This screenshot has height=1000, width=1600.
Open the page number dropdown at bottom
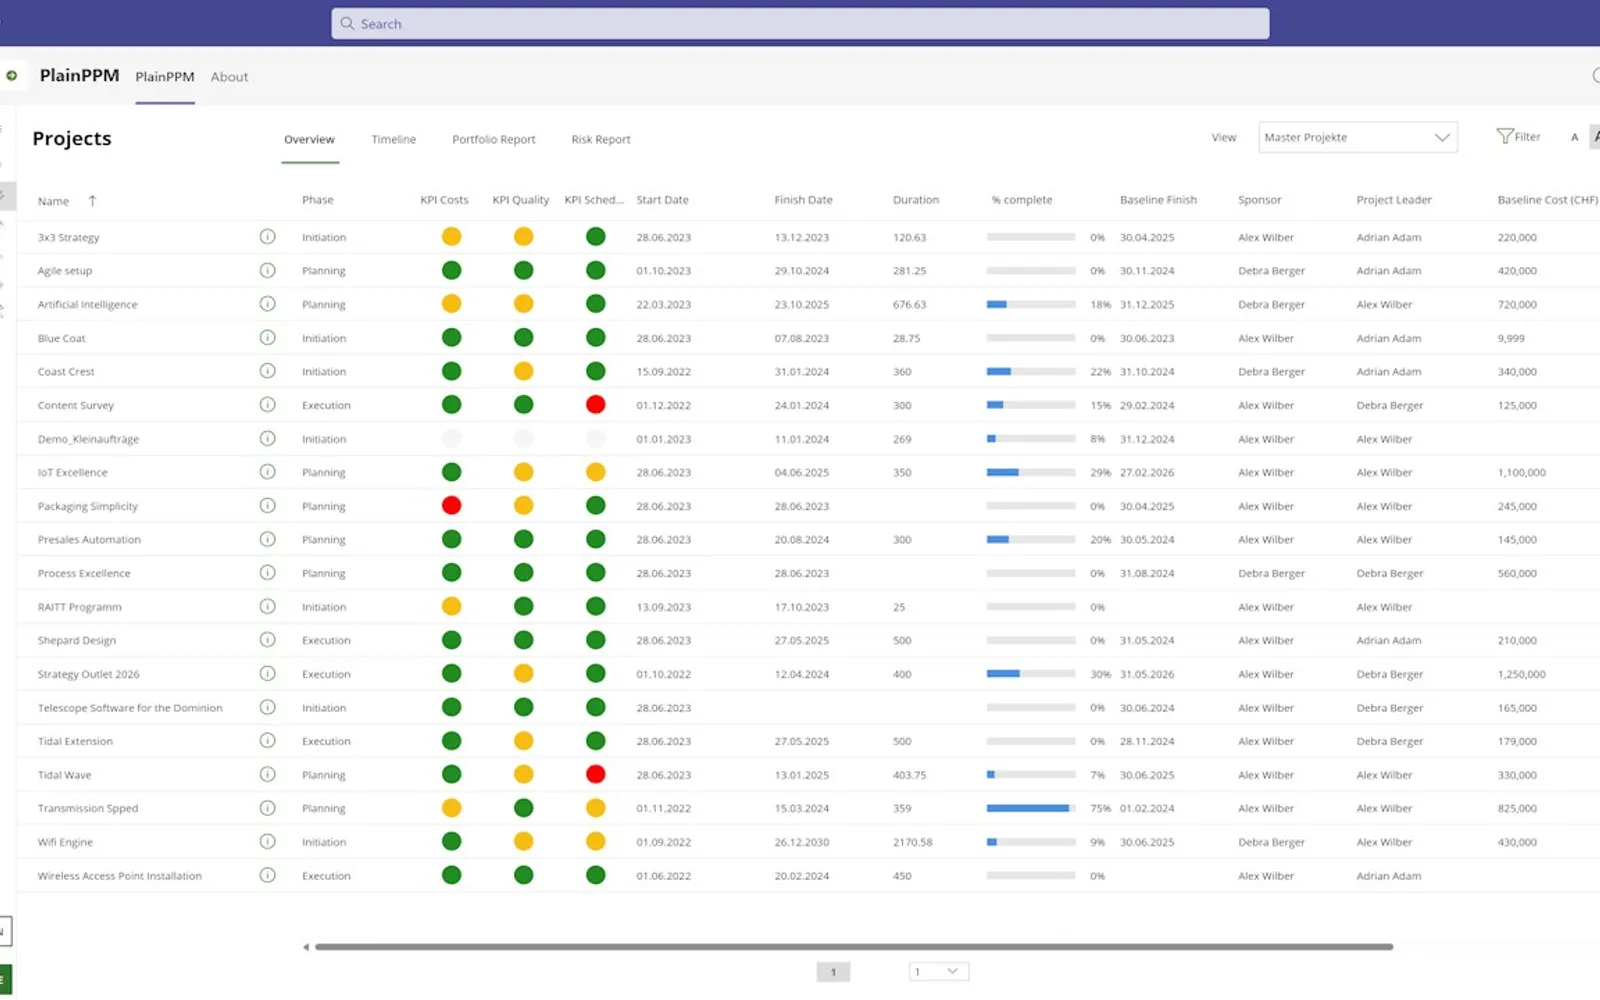tap(939, 971)
